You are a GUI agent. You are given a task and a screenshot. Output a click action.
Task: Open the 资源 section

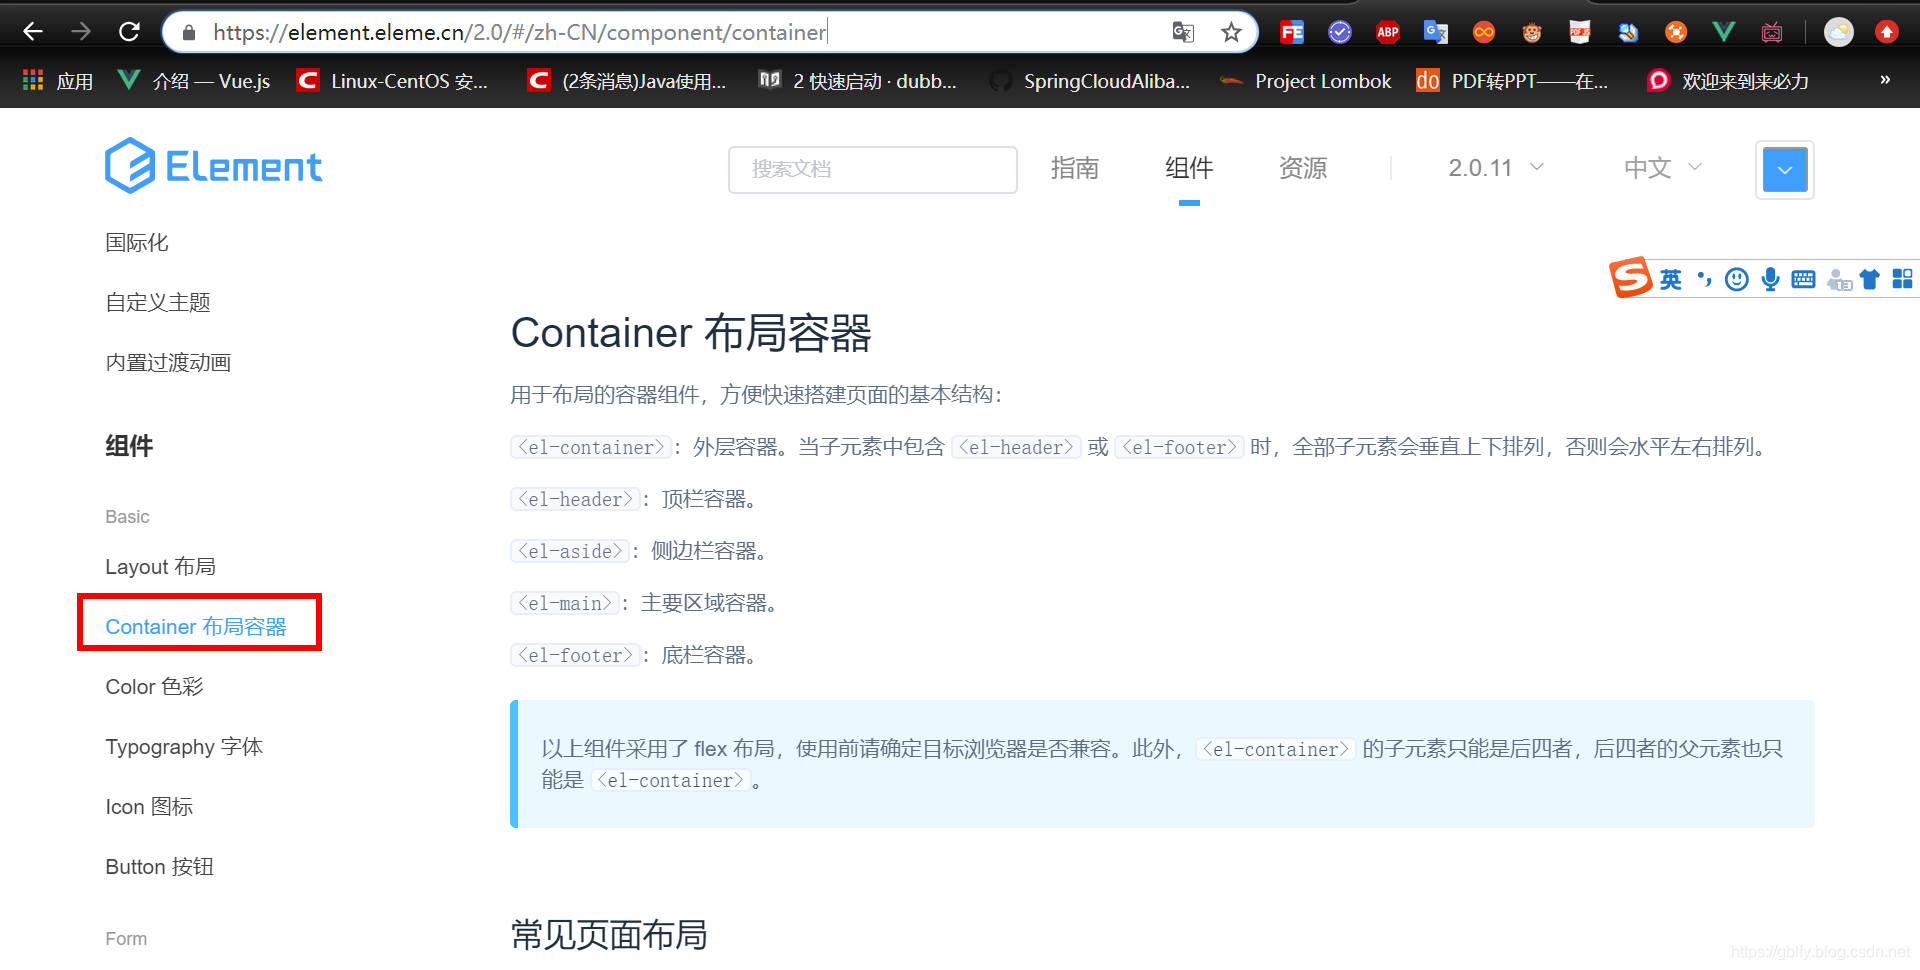[x=1302, y=168]
